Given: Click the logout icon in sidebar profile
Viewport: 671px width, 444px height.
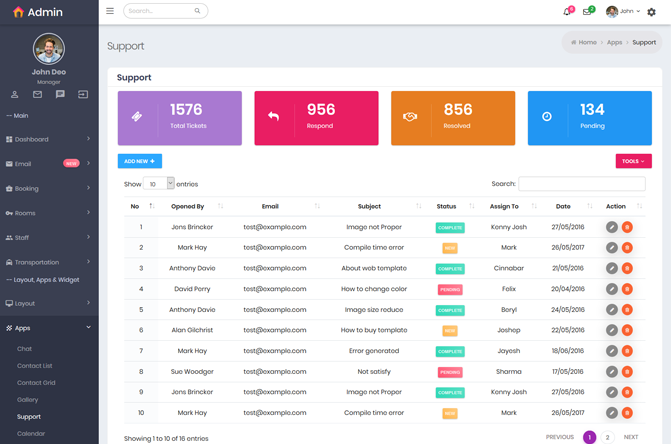Looking at the screenshot, I should click(83, 94).
